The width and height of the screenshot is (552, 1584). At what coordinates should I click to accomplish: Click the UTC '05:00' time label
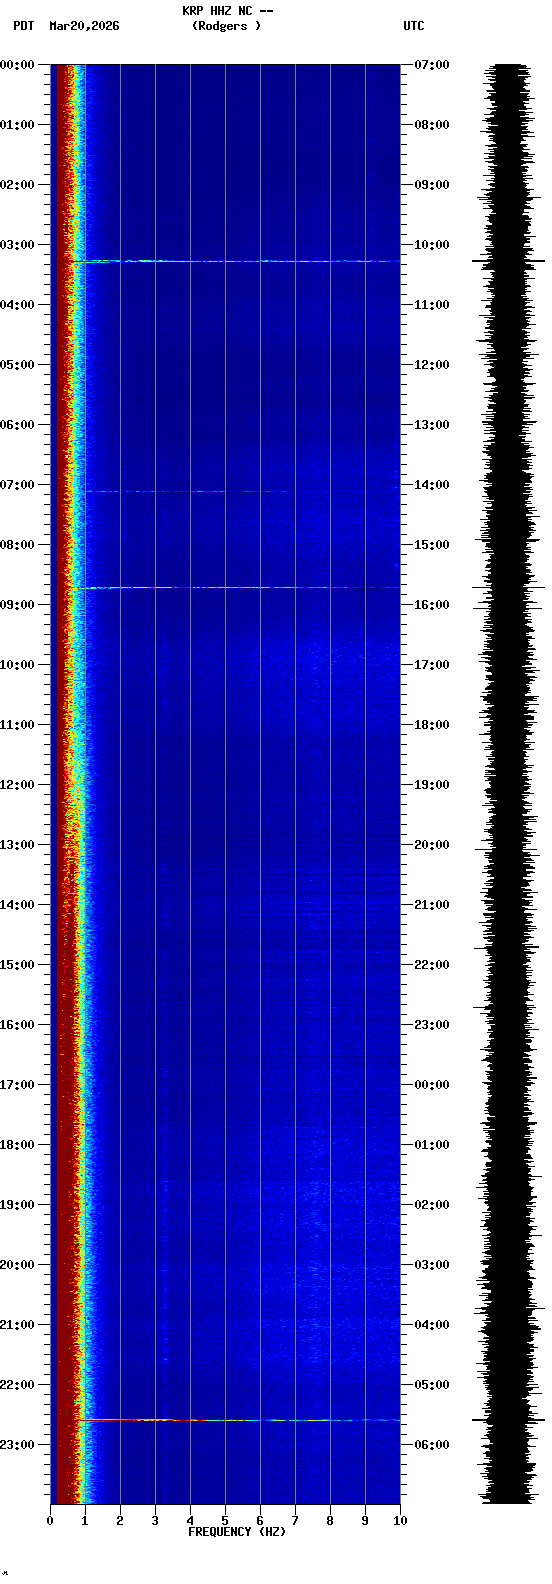click(x=432, y=1385)
